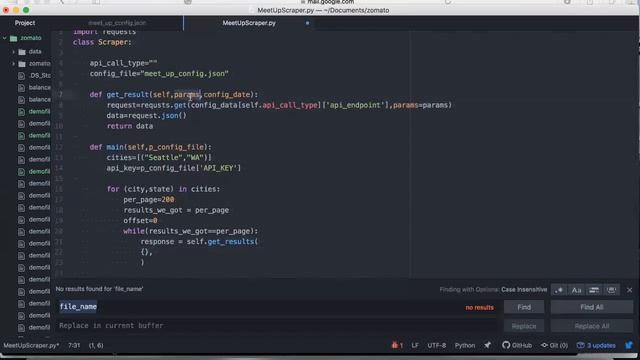Select the data folder label
This screenshot has width=640, height=360.
click(35, 51)
